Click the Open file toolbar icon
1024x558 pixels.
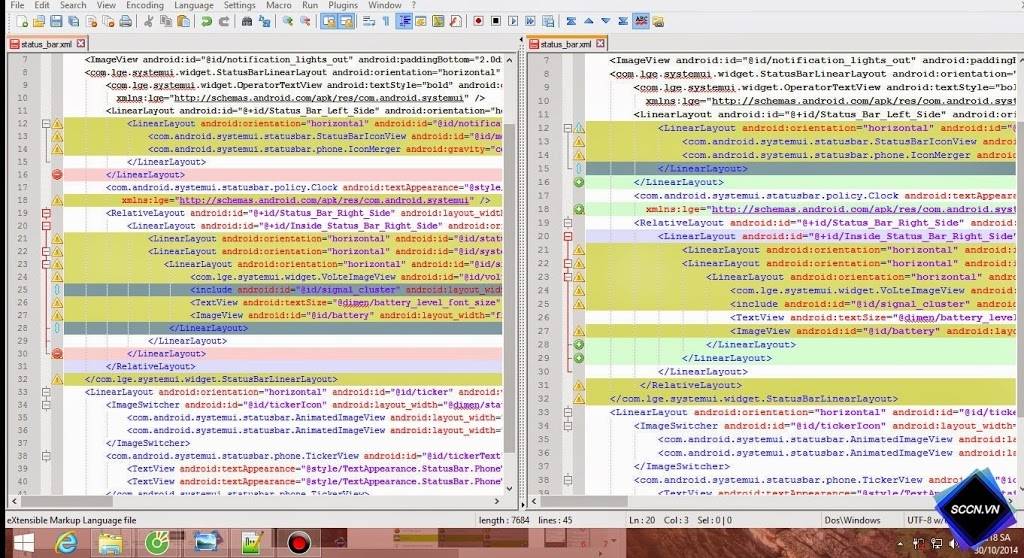coord(39,22)
